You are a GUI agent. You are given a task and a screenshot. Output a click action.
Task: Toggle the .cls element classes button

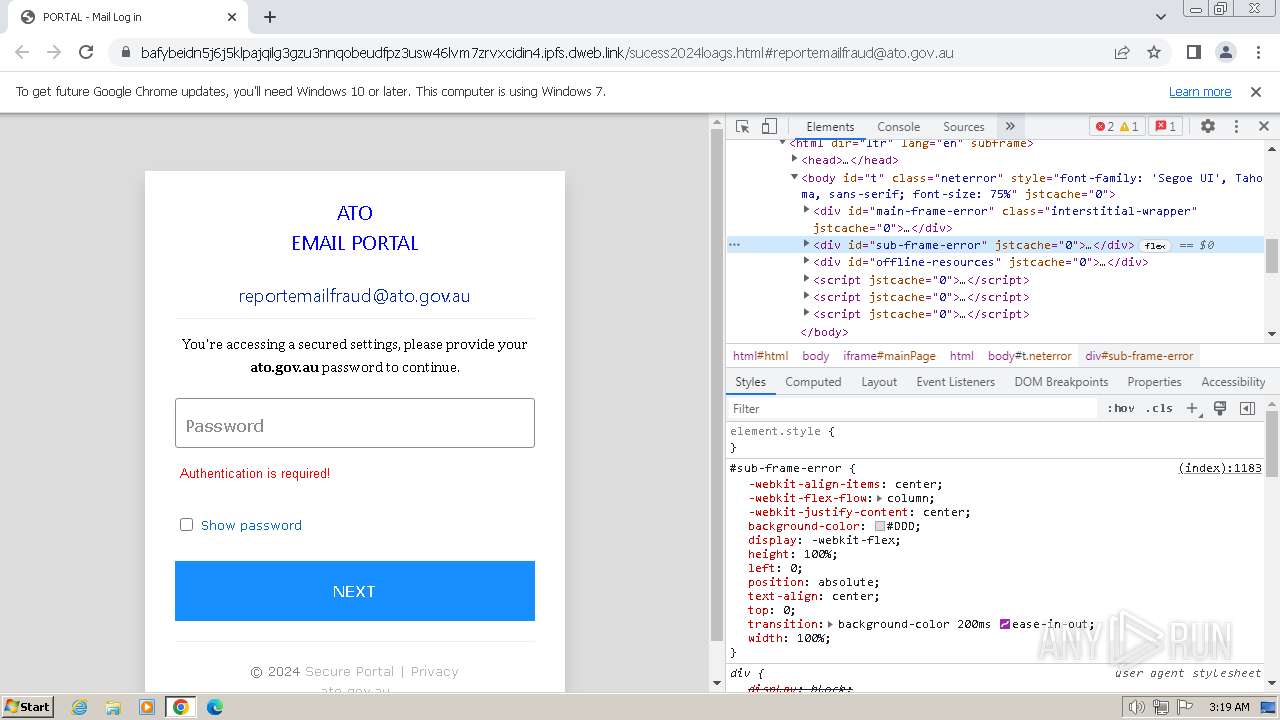1159,408
